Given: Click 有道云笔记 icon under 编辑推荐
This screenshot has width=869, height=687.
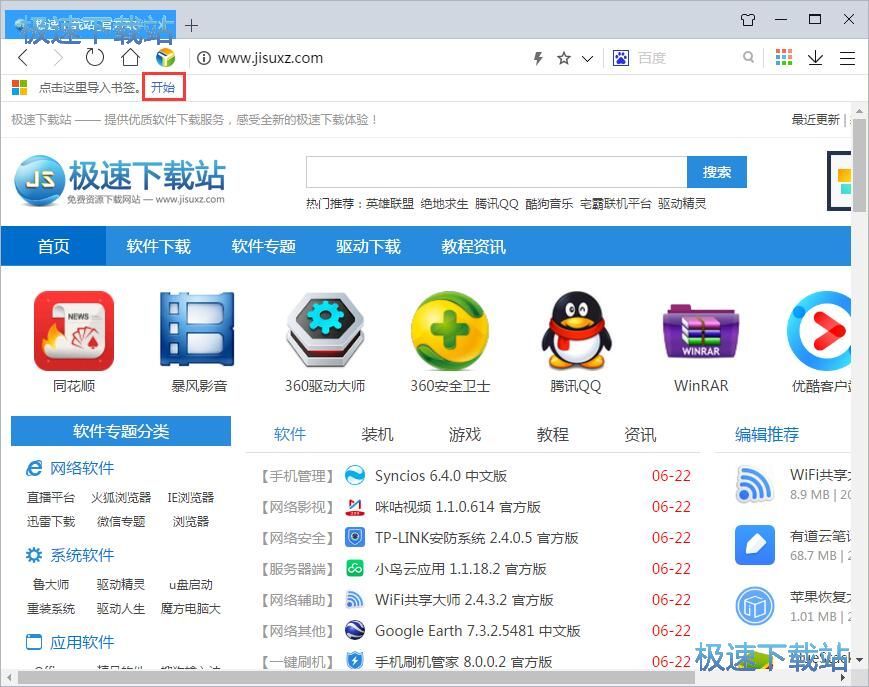Looking at the screenshot, I should pyautogui.click(x=755, y=545).
